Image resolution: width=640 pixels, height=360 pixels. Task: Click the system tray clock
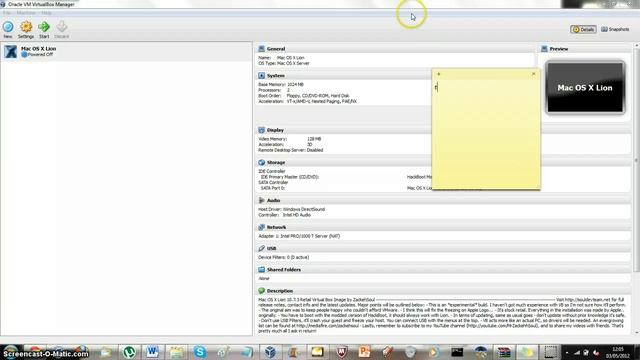618,353
